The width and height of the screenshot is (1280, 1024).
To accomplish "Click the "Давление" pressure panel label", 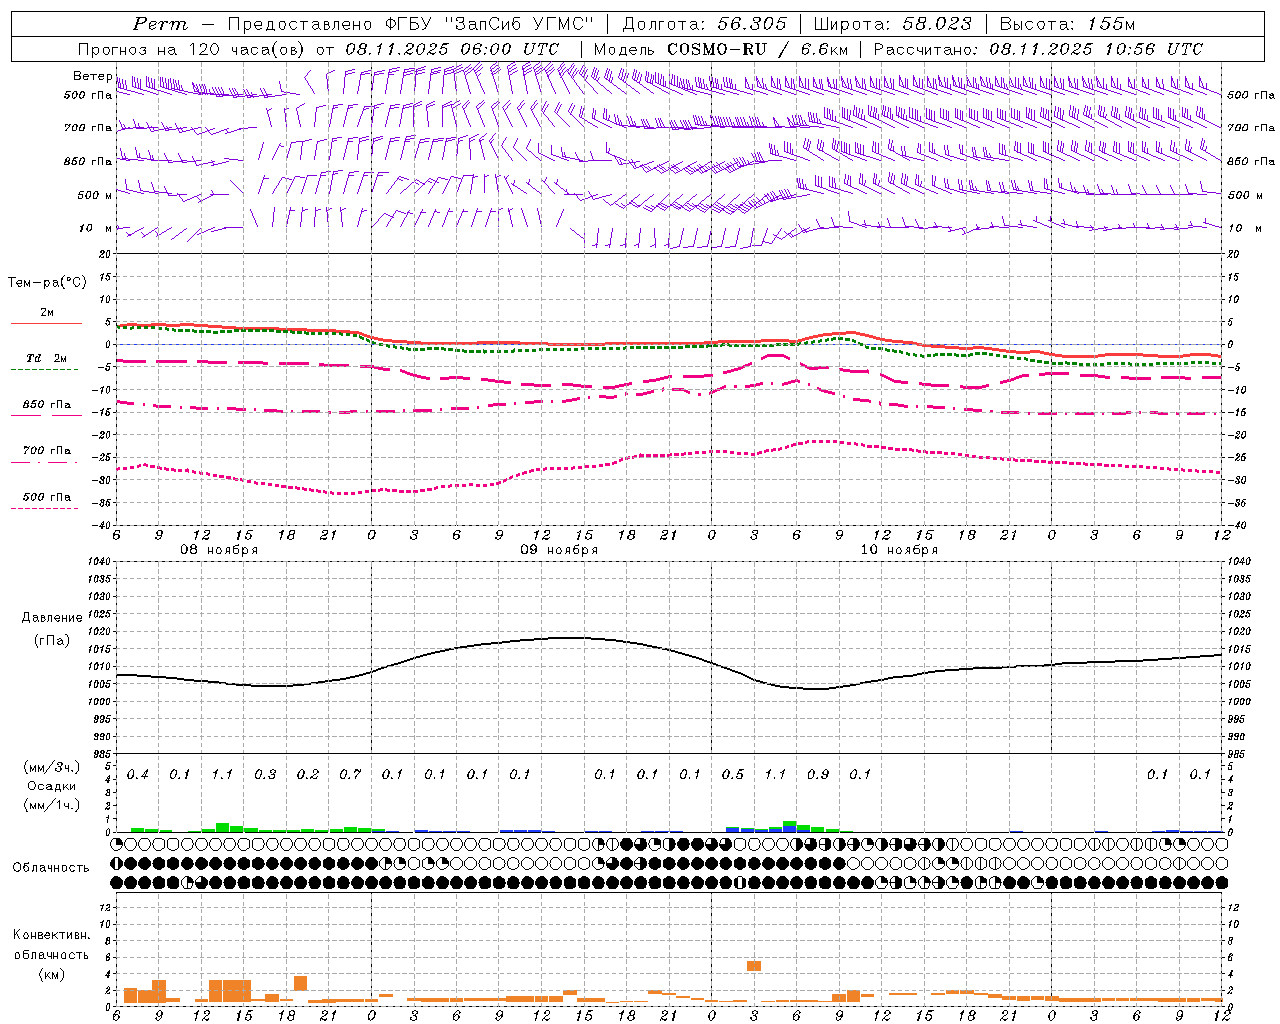I will tap(52, 618).
